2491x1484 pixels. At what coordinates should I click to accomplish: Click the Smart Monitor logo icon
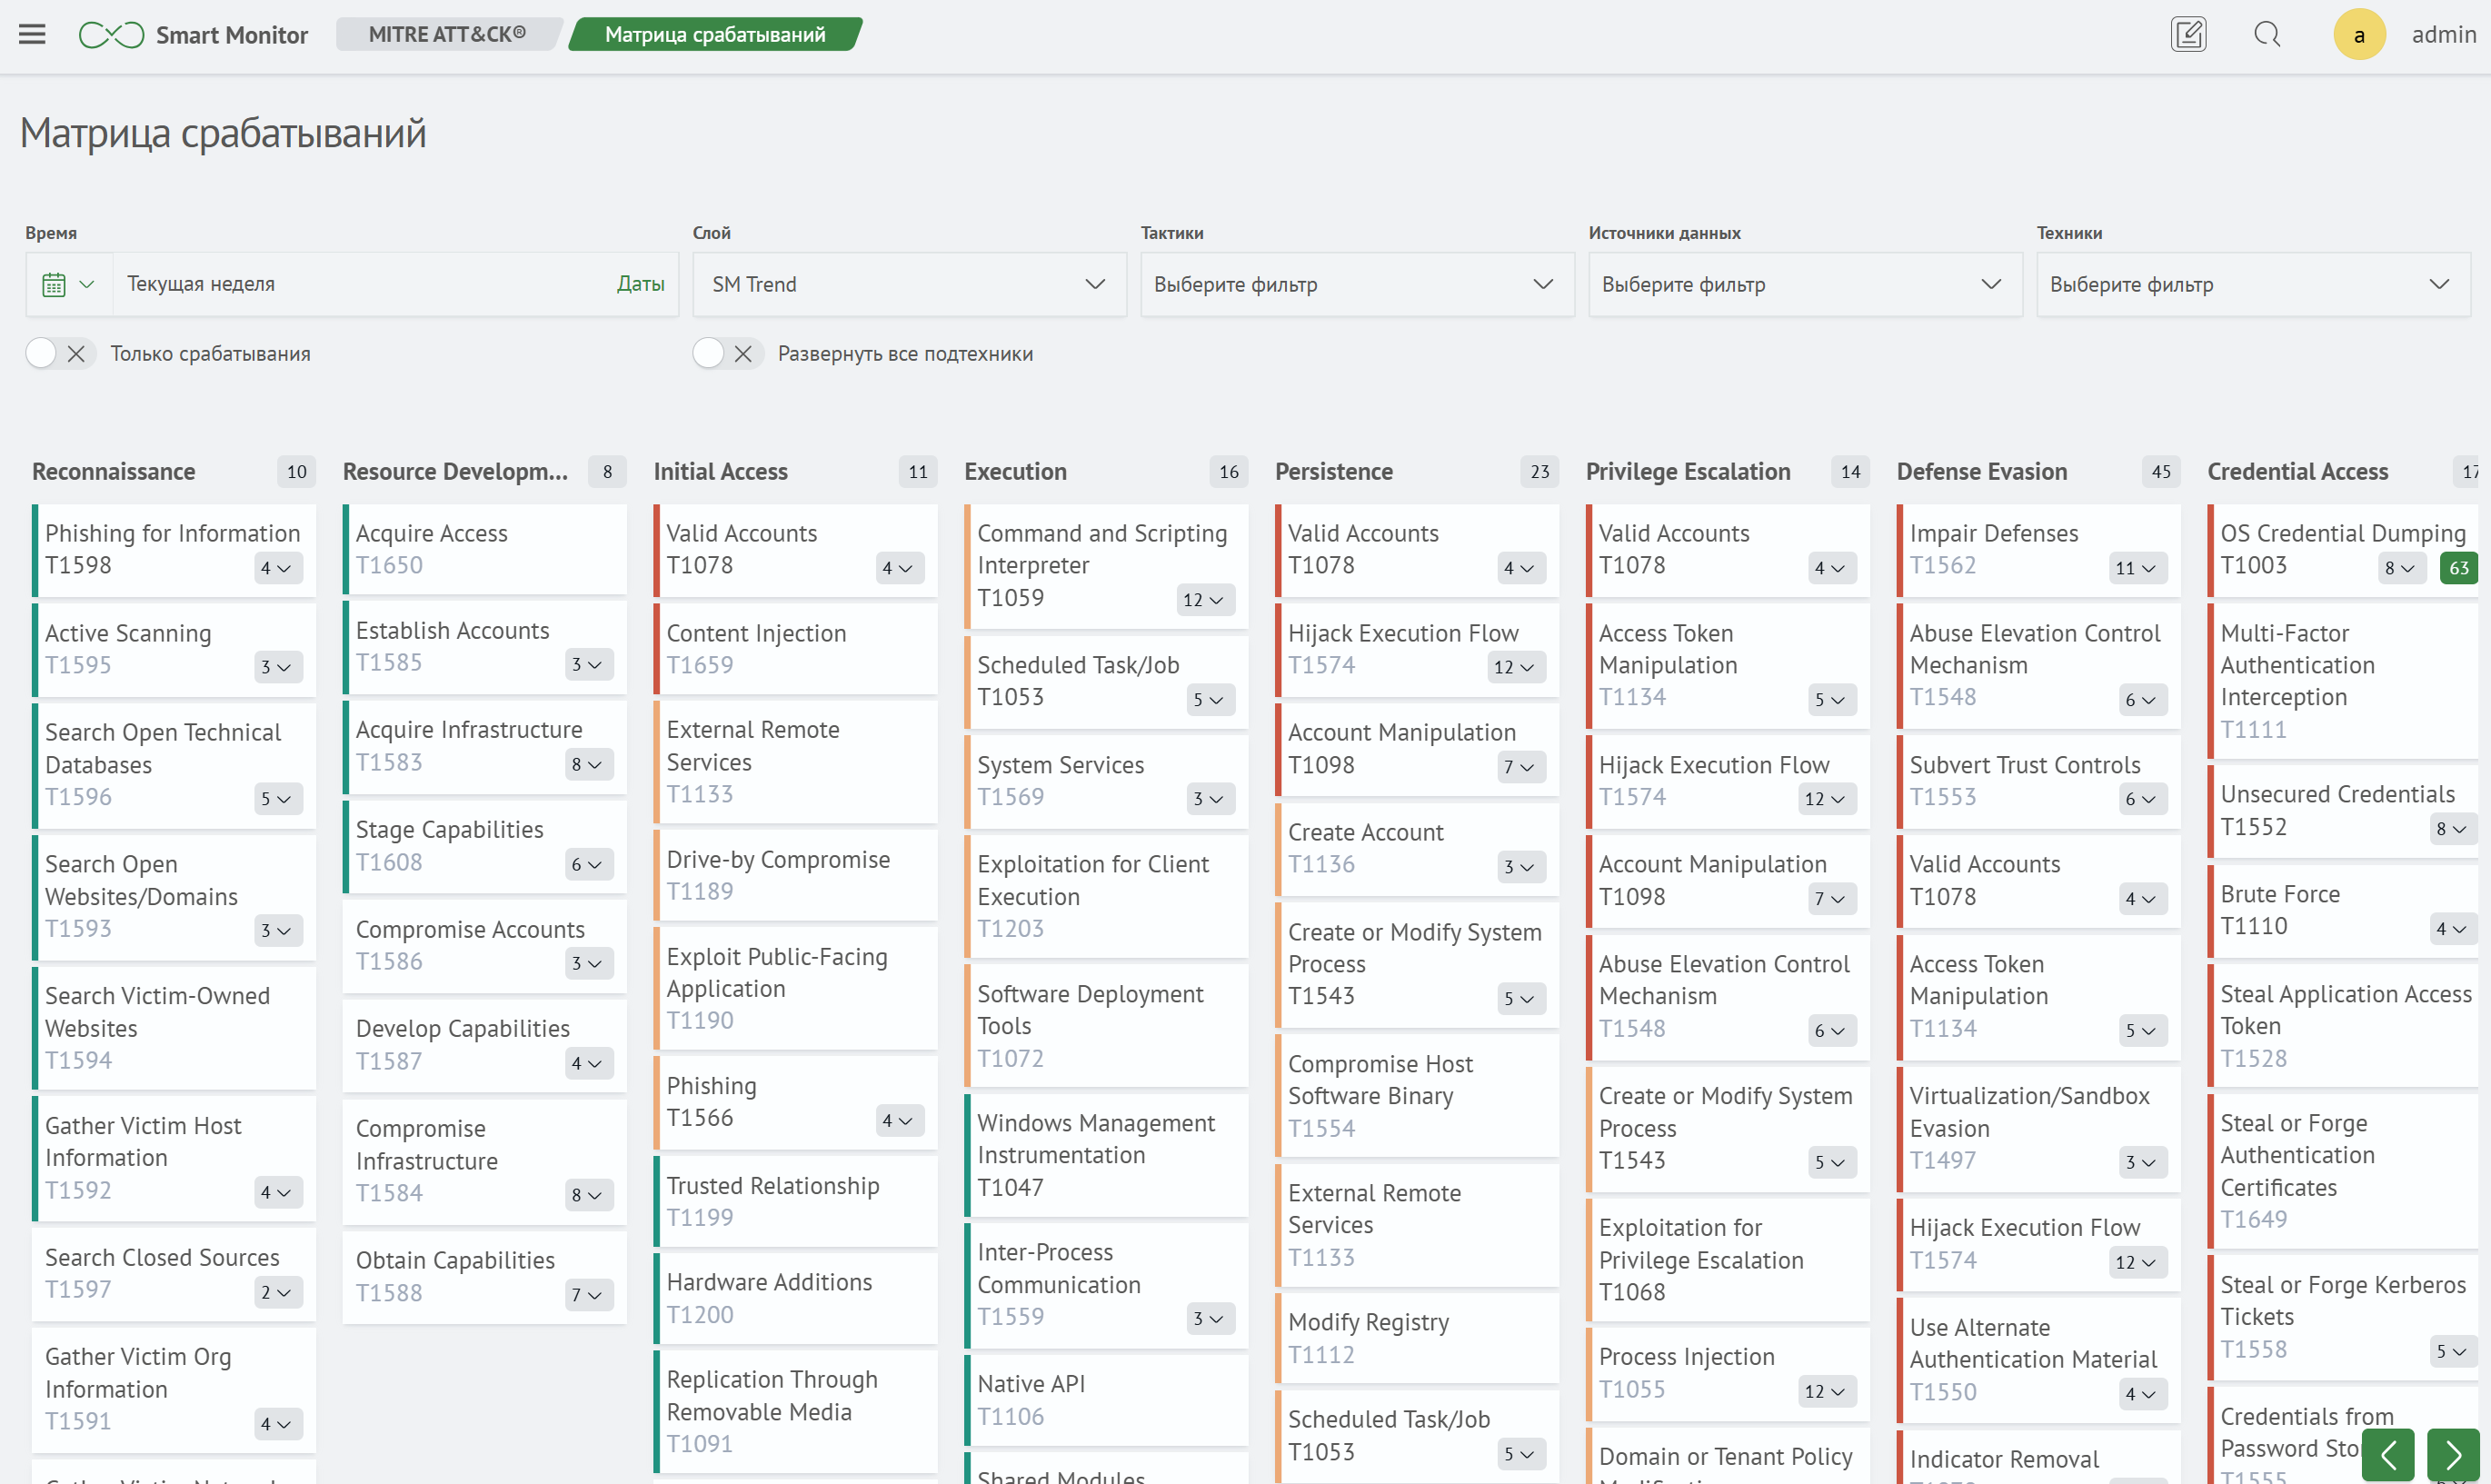point(111,35)
